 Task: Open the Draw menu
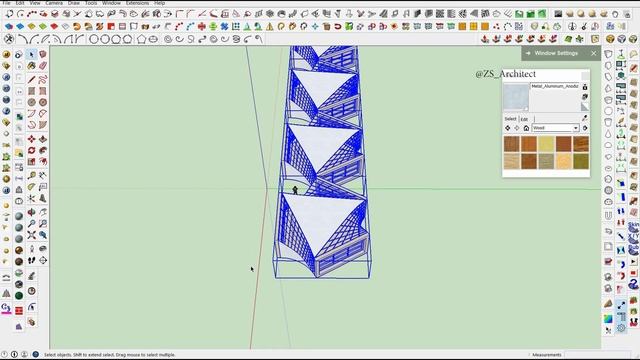pyautogui.click(x=74, y=3)
